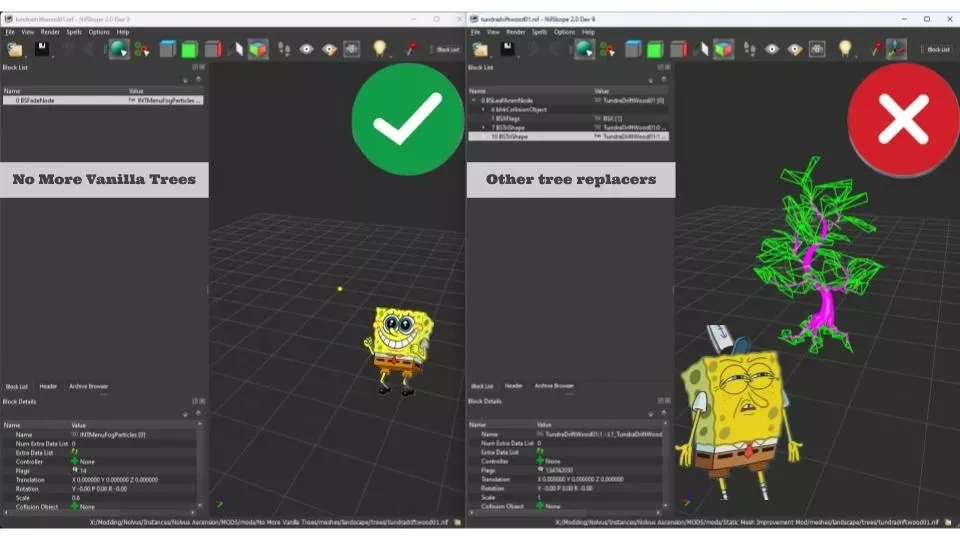This screenshot has height=540, width=960.
Task: Click the perspective flip icon in left window
Action: click(x=236, y=49)
